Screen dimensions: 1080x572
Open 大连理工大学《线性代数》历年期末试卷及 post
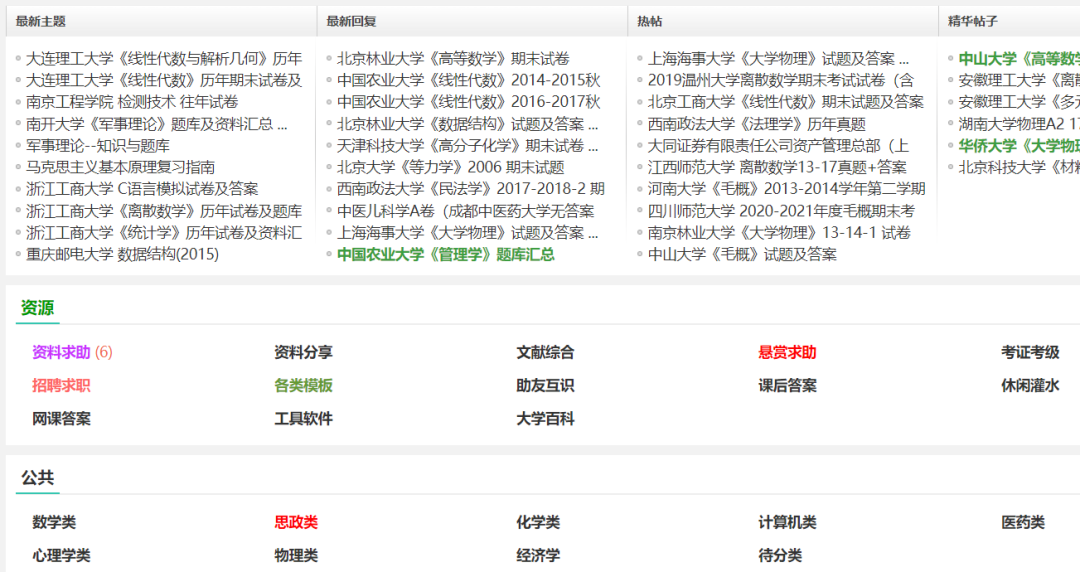point(164,80)
